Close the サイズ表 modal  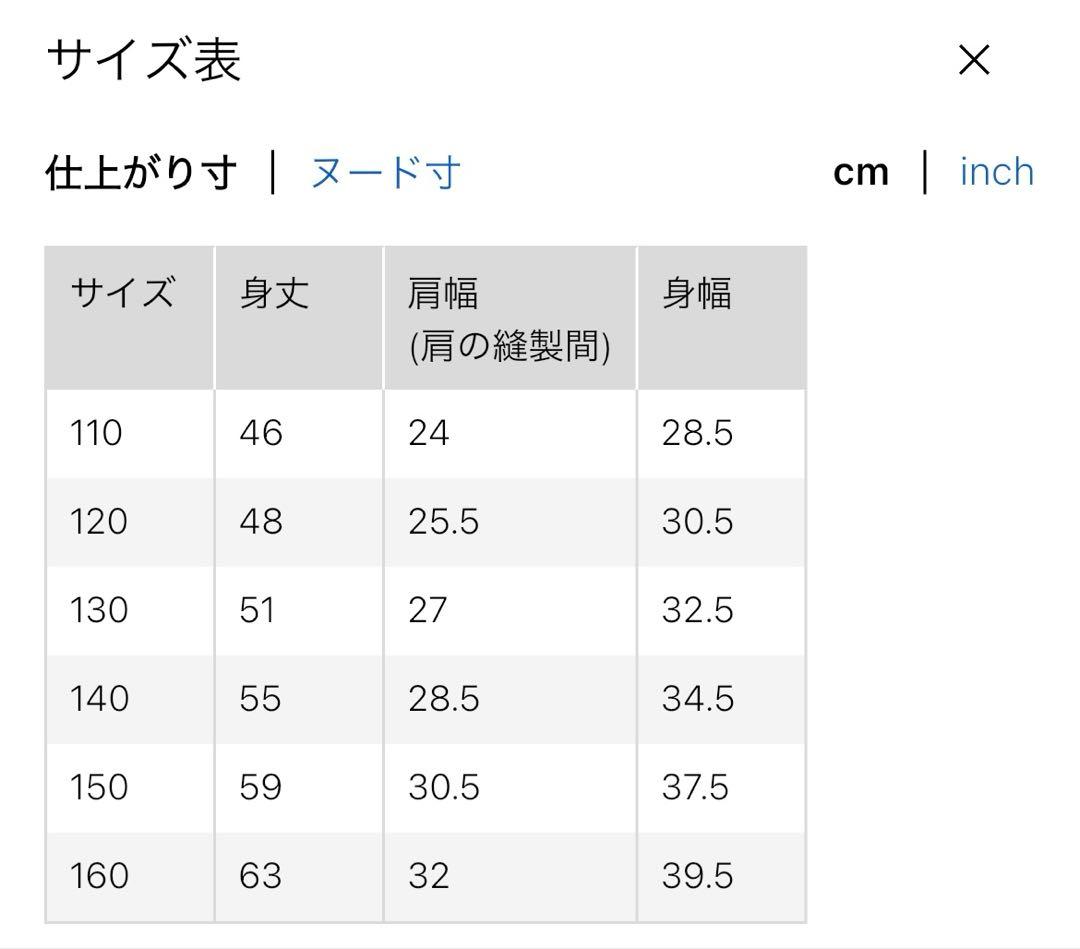[x=971, y=61]
